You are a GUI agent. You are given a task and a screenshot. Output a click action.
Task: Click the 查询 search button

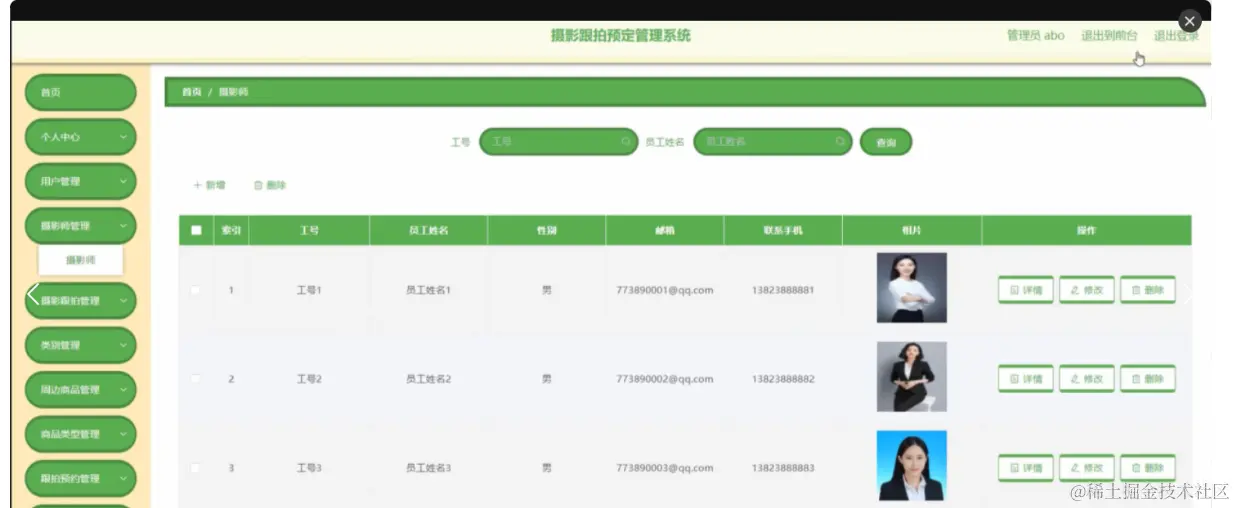click(886, 143)
